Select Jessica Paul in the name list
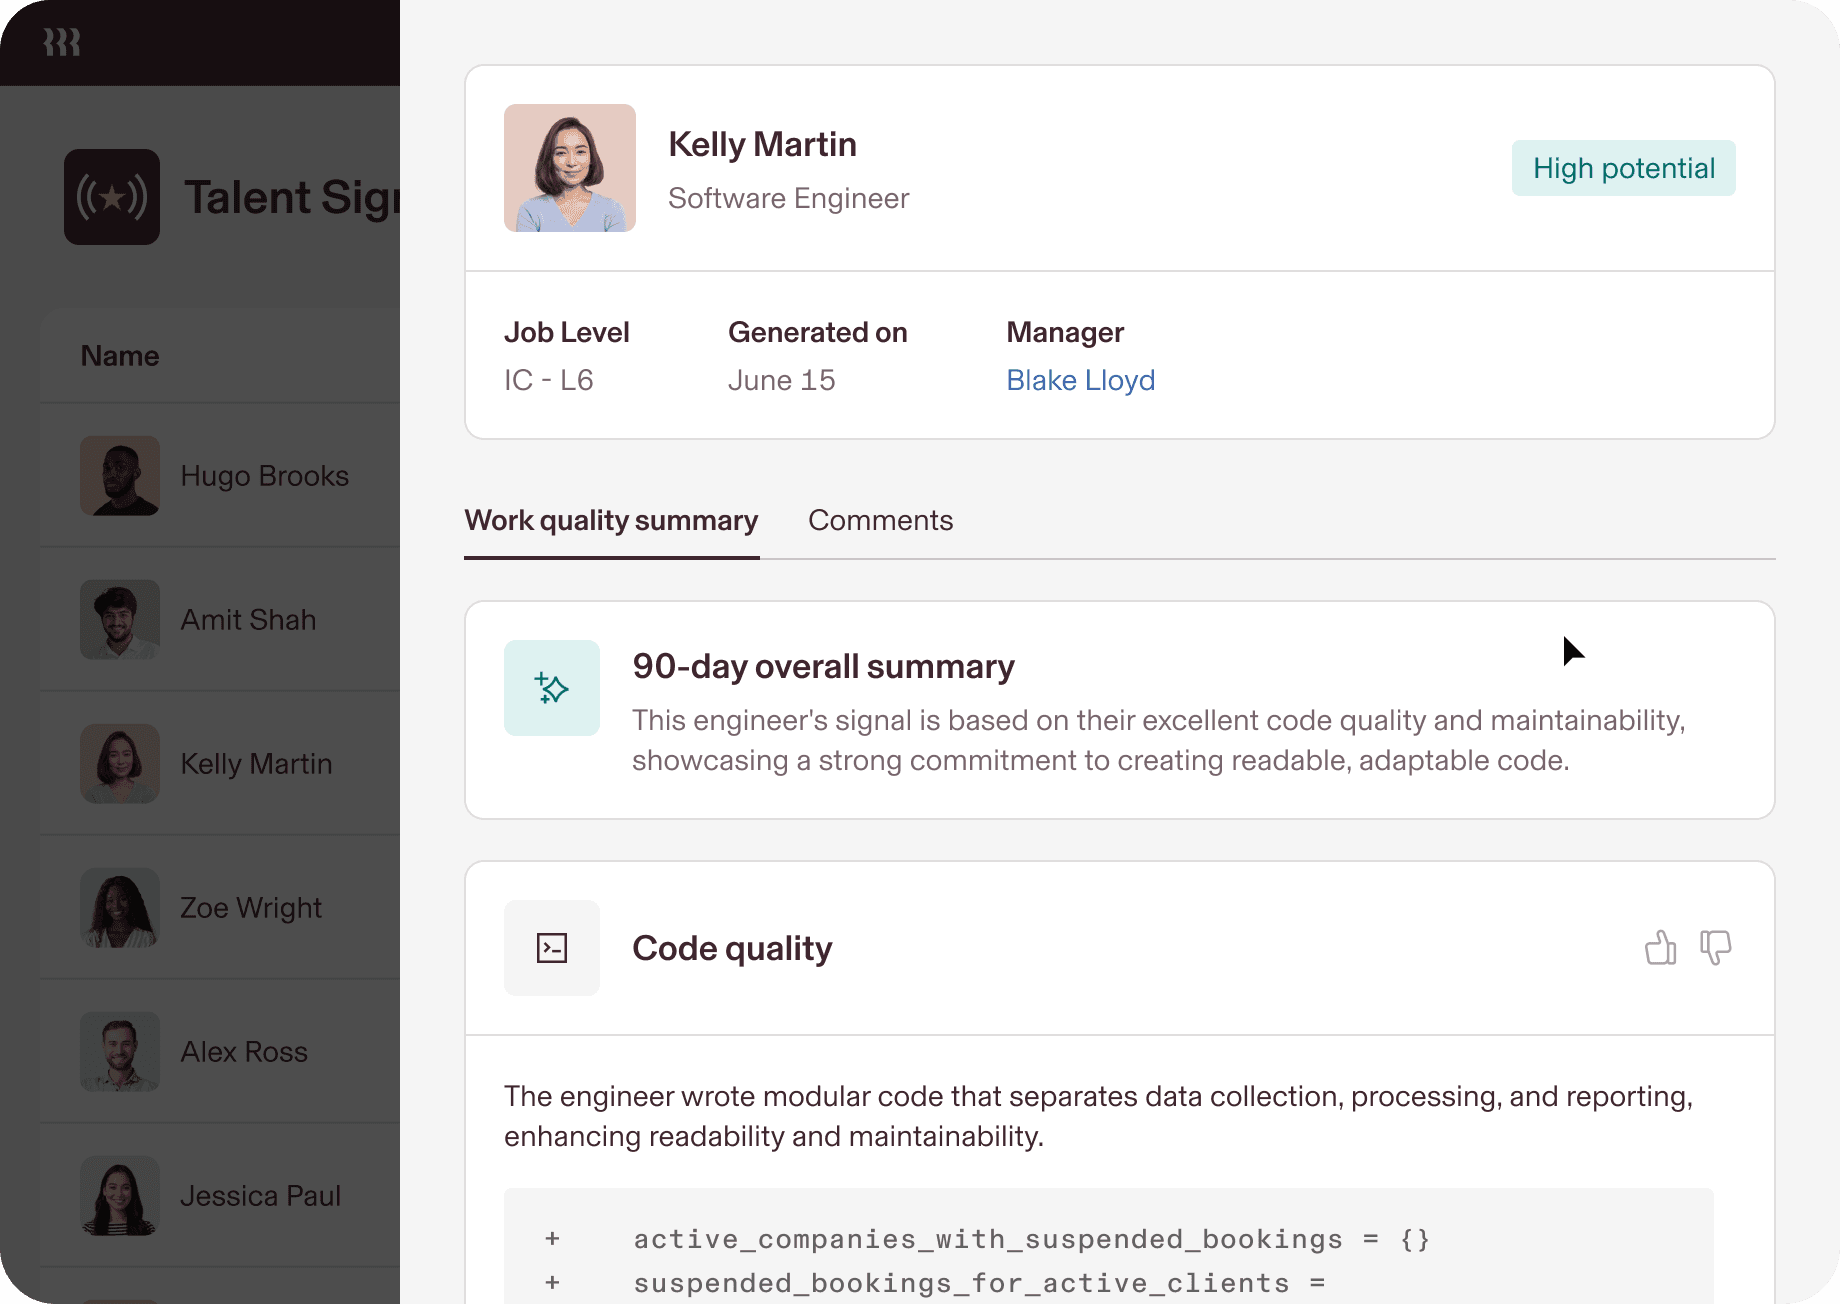Viewport: 1840px width, 1304px height. (260, 1196)
